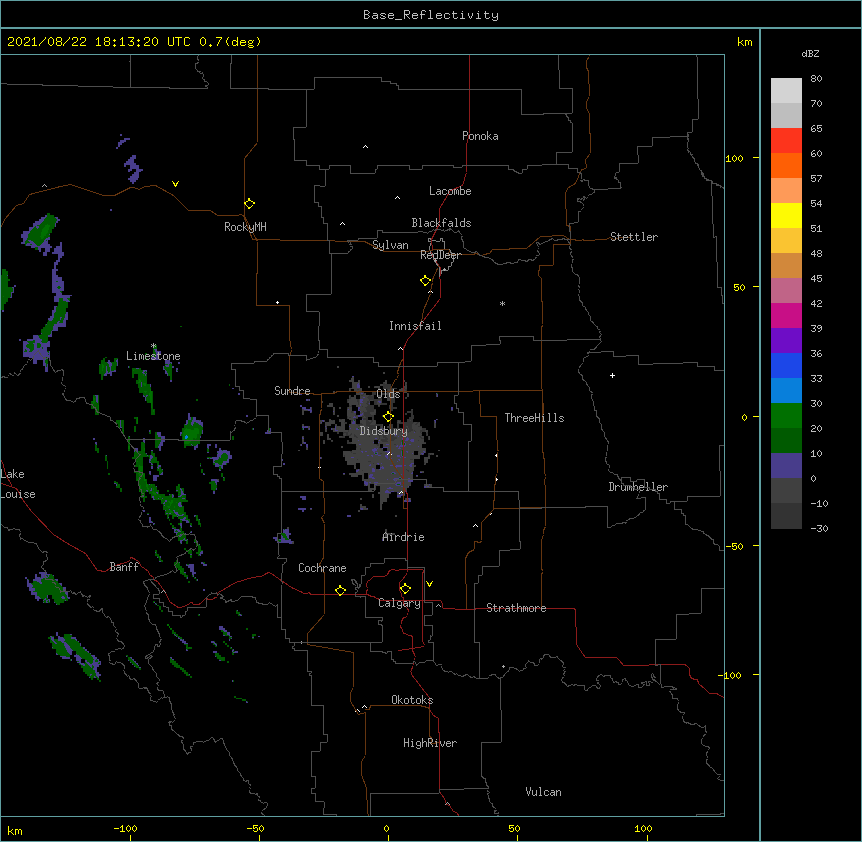Click the Cochrane town label
Image resolution: width=862 pixels, height=842 pixels.
pos(322,568)
